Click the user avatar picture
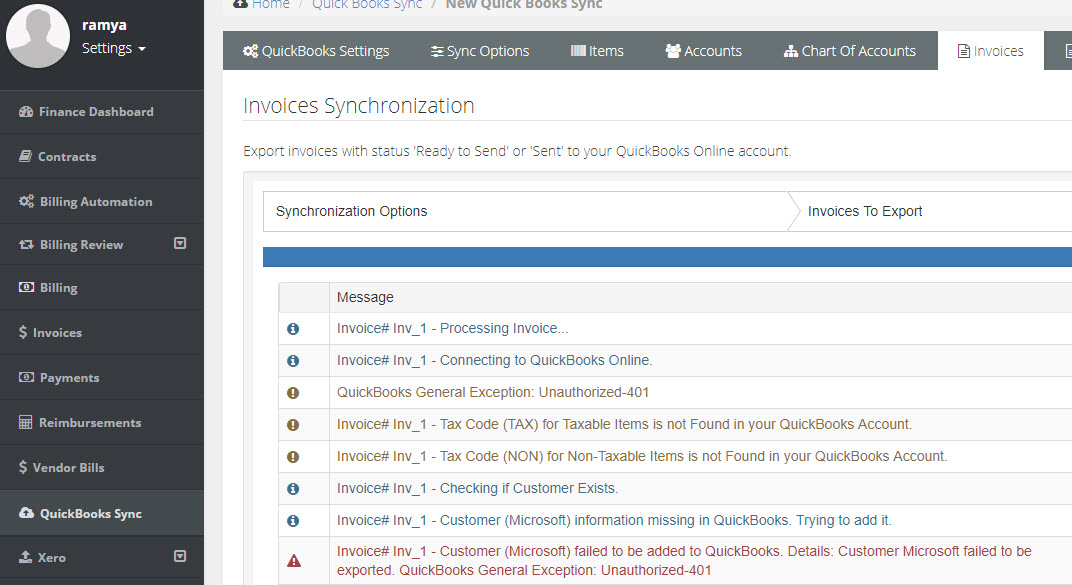This screenshot has width=1072, height=585. click(x=38, y=35)
